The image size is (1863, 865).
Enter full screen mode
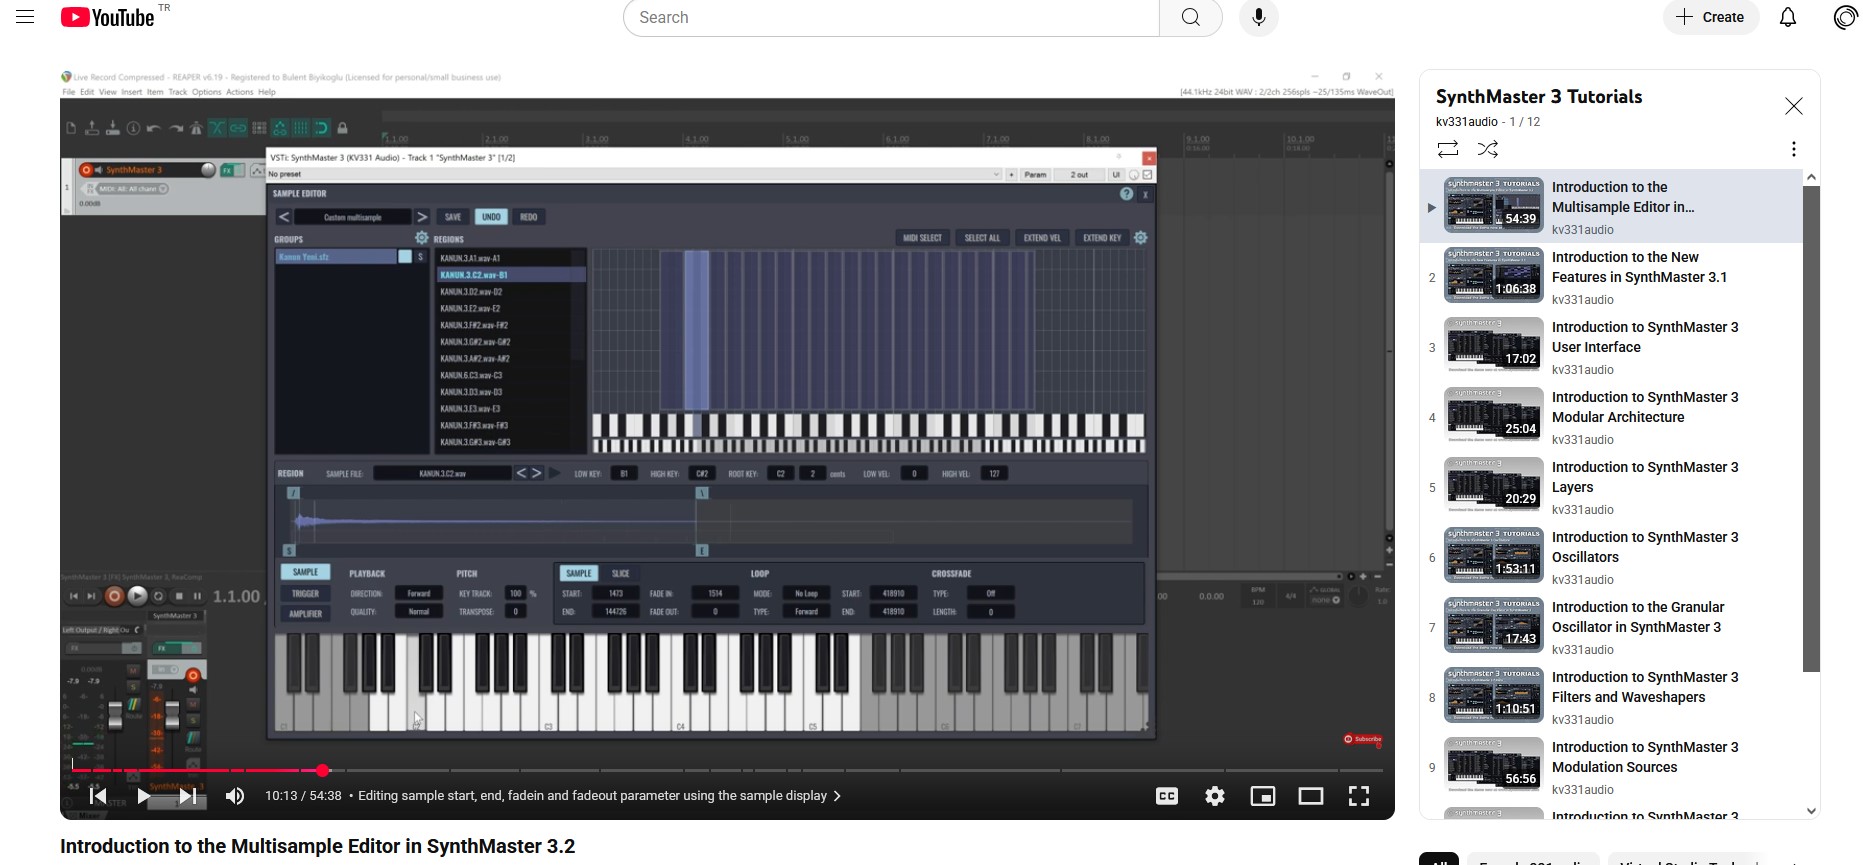coord(1359,796)
